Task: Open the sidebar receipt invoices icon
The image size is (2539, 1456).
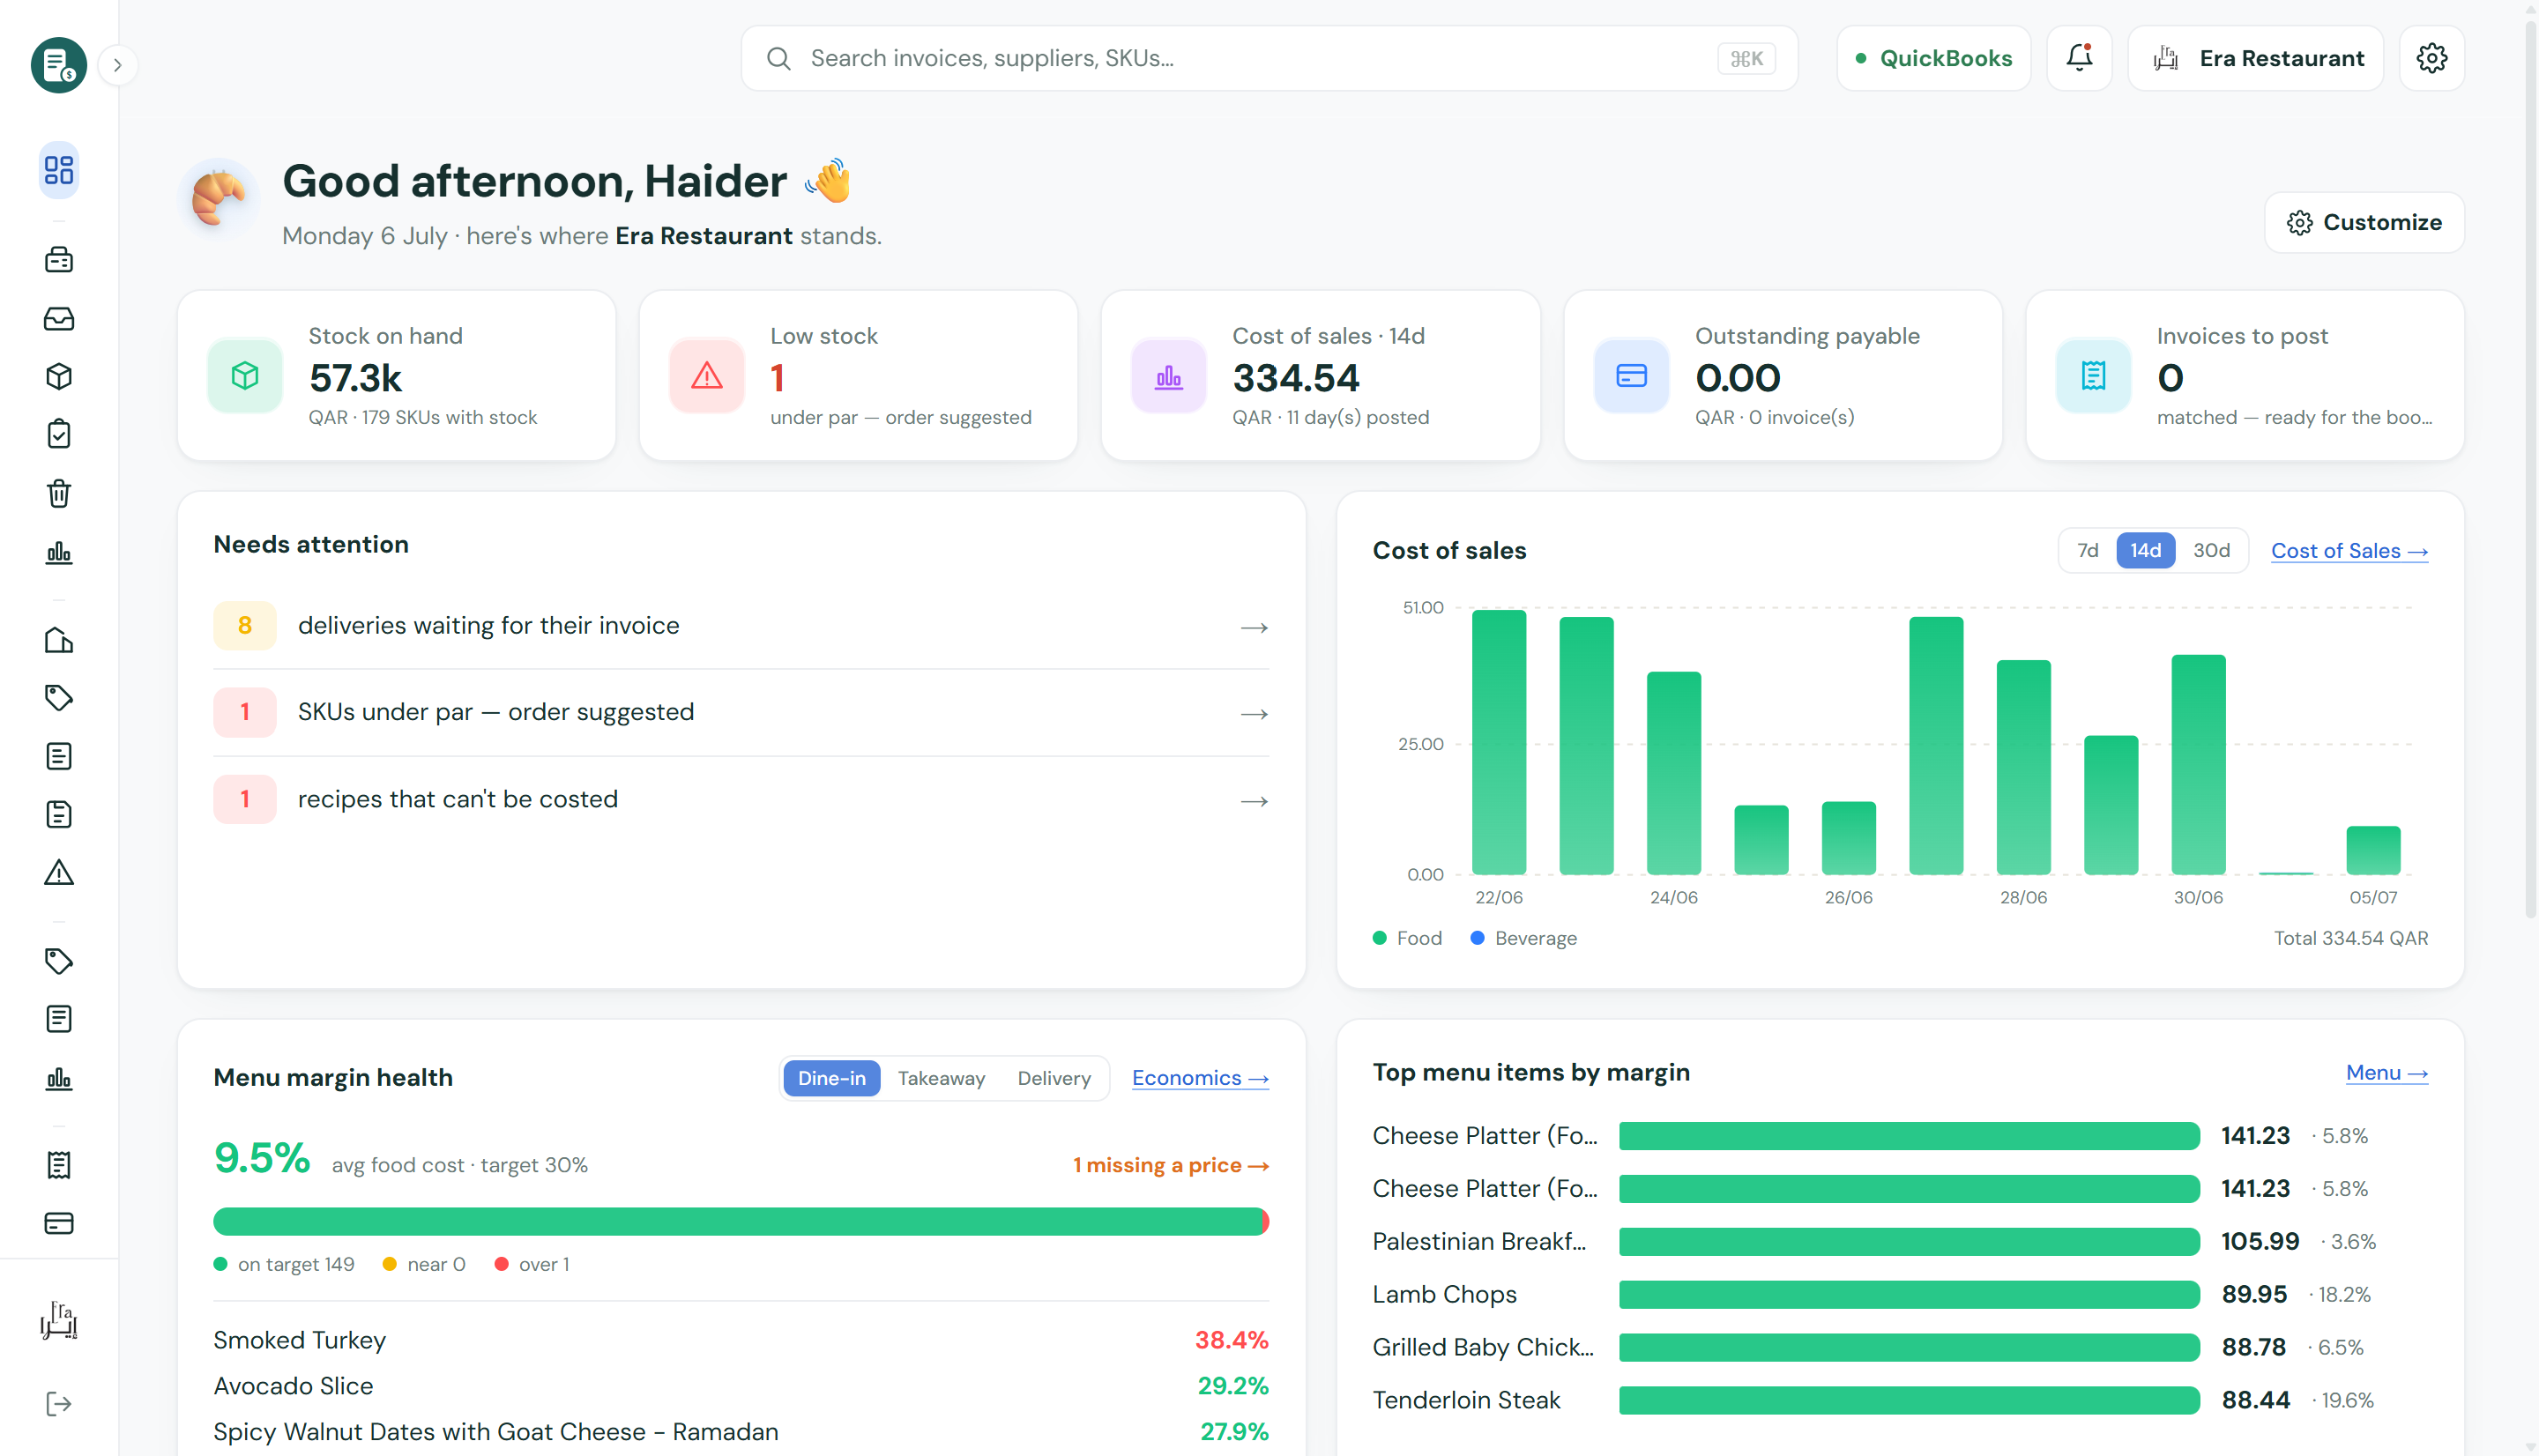Action: pos(59,1165)
